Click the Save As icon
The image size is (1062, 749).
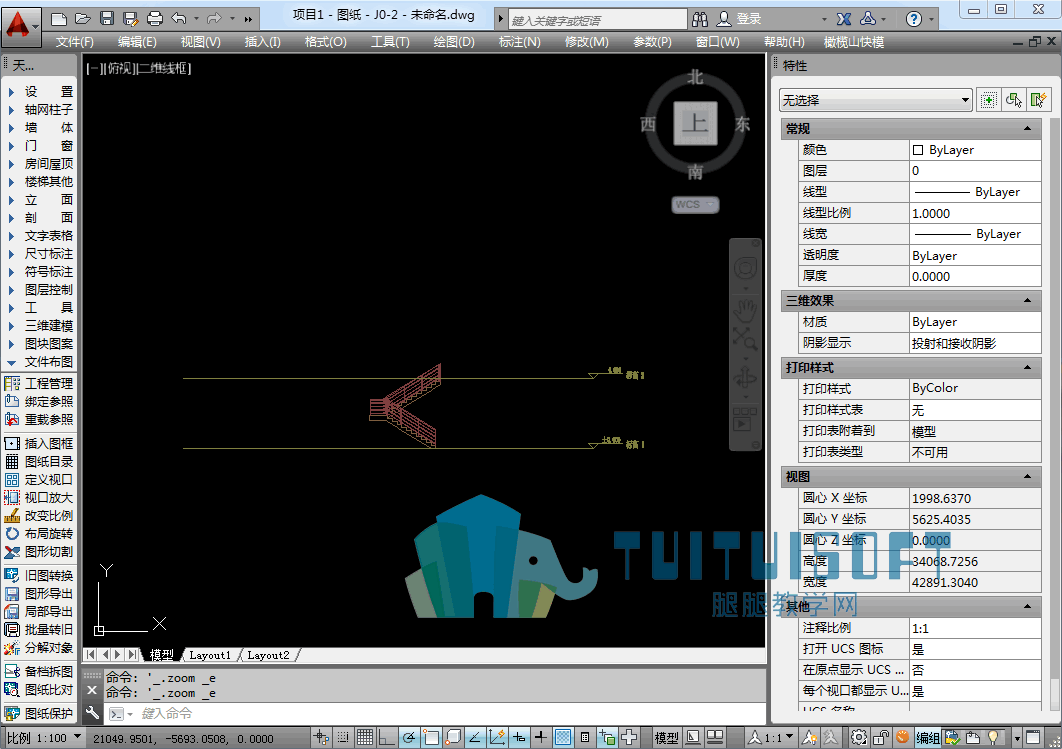pos(131,19)
